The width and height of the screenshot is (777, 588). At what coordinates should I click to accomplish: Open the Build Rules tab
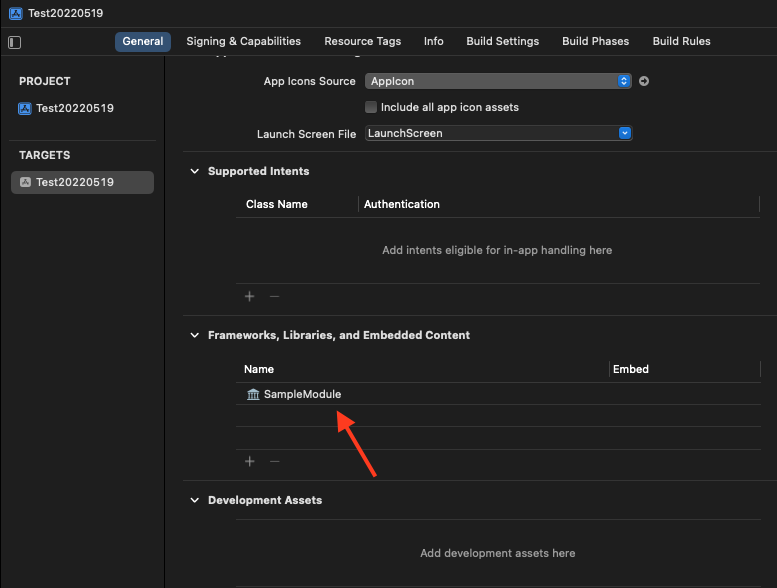pyautogui.click(x=681, y=42)
